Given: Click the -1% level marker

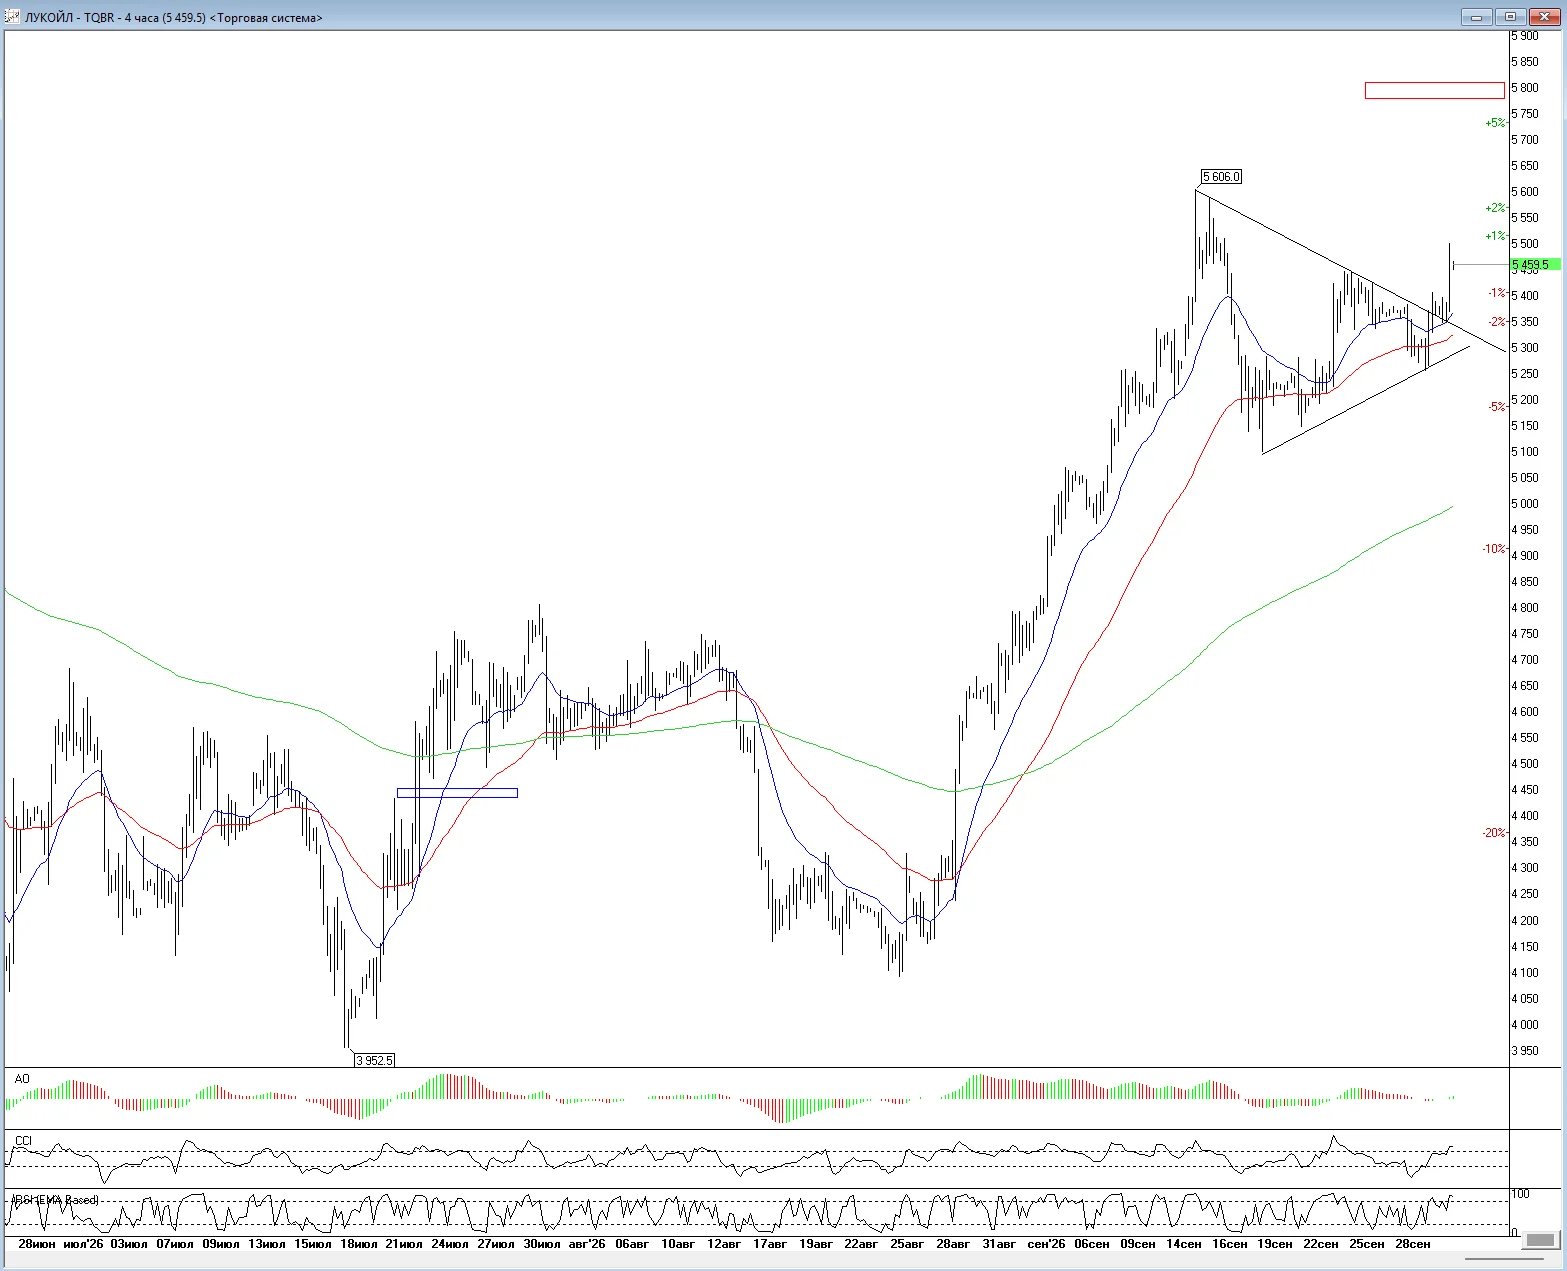Looking at the screenshot, I should [x=1496, y=293].
